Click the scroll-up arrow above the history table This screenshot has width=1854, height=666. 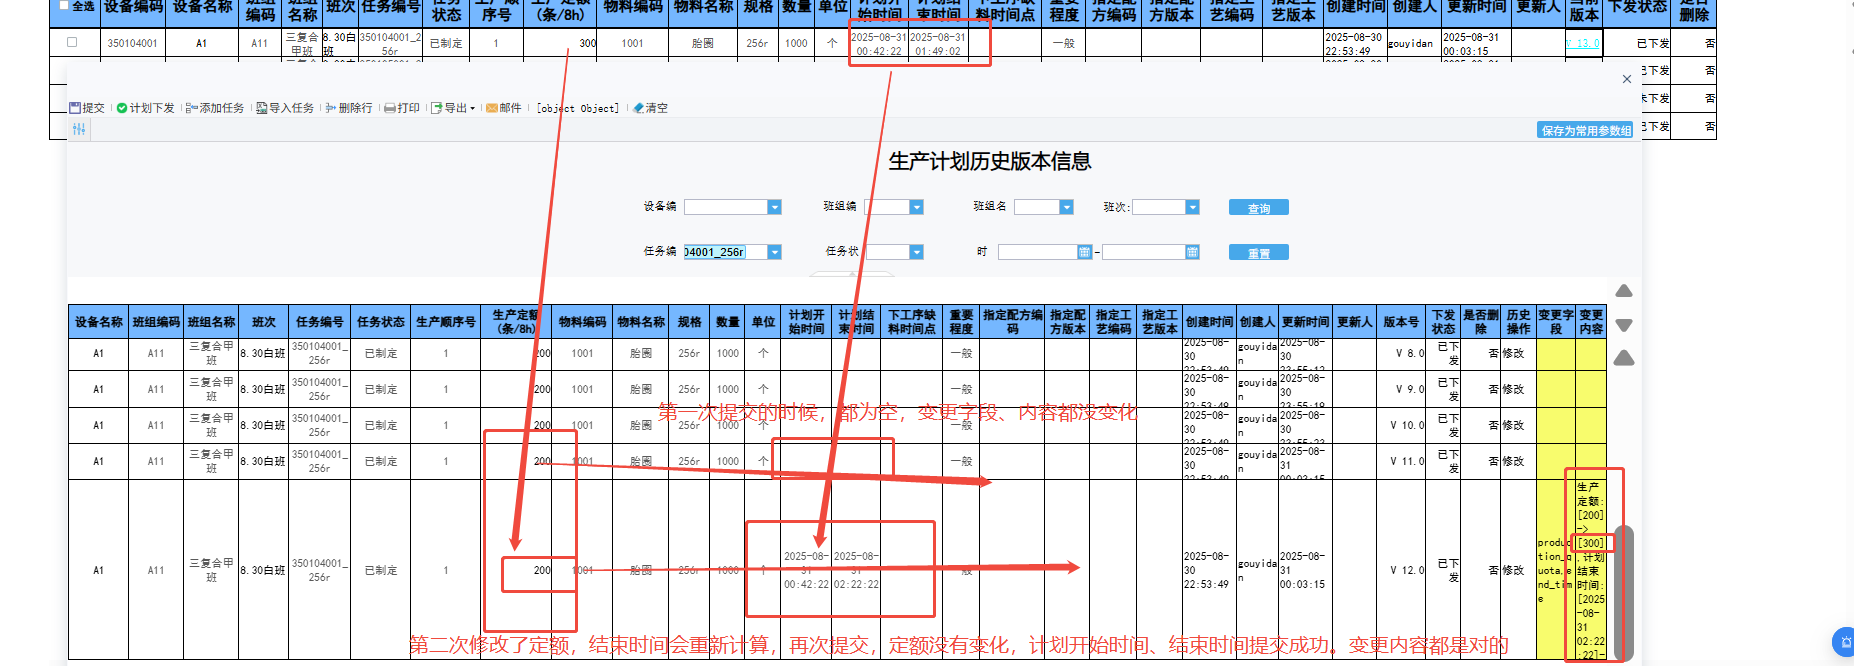tap(1624, 291)
